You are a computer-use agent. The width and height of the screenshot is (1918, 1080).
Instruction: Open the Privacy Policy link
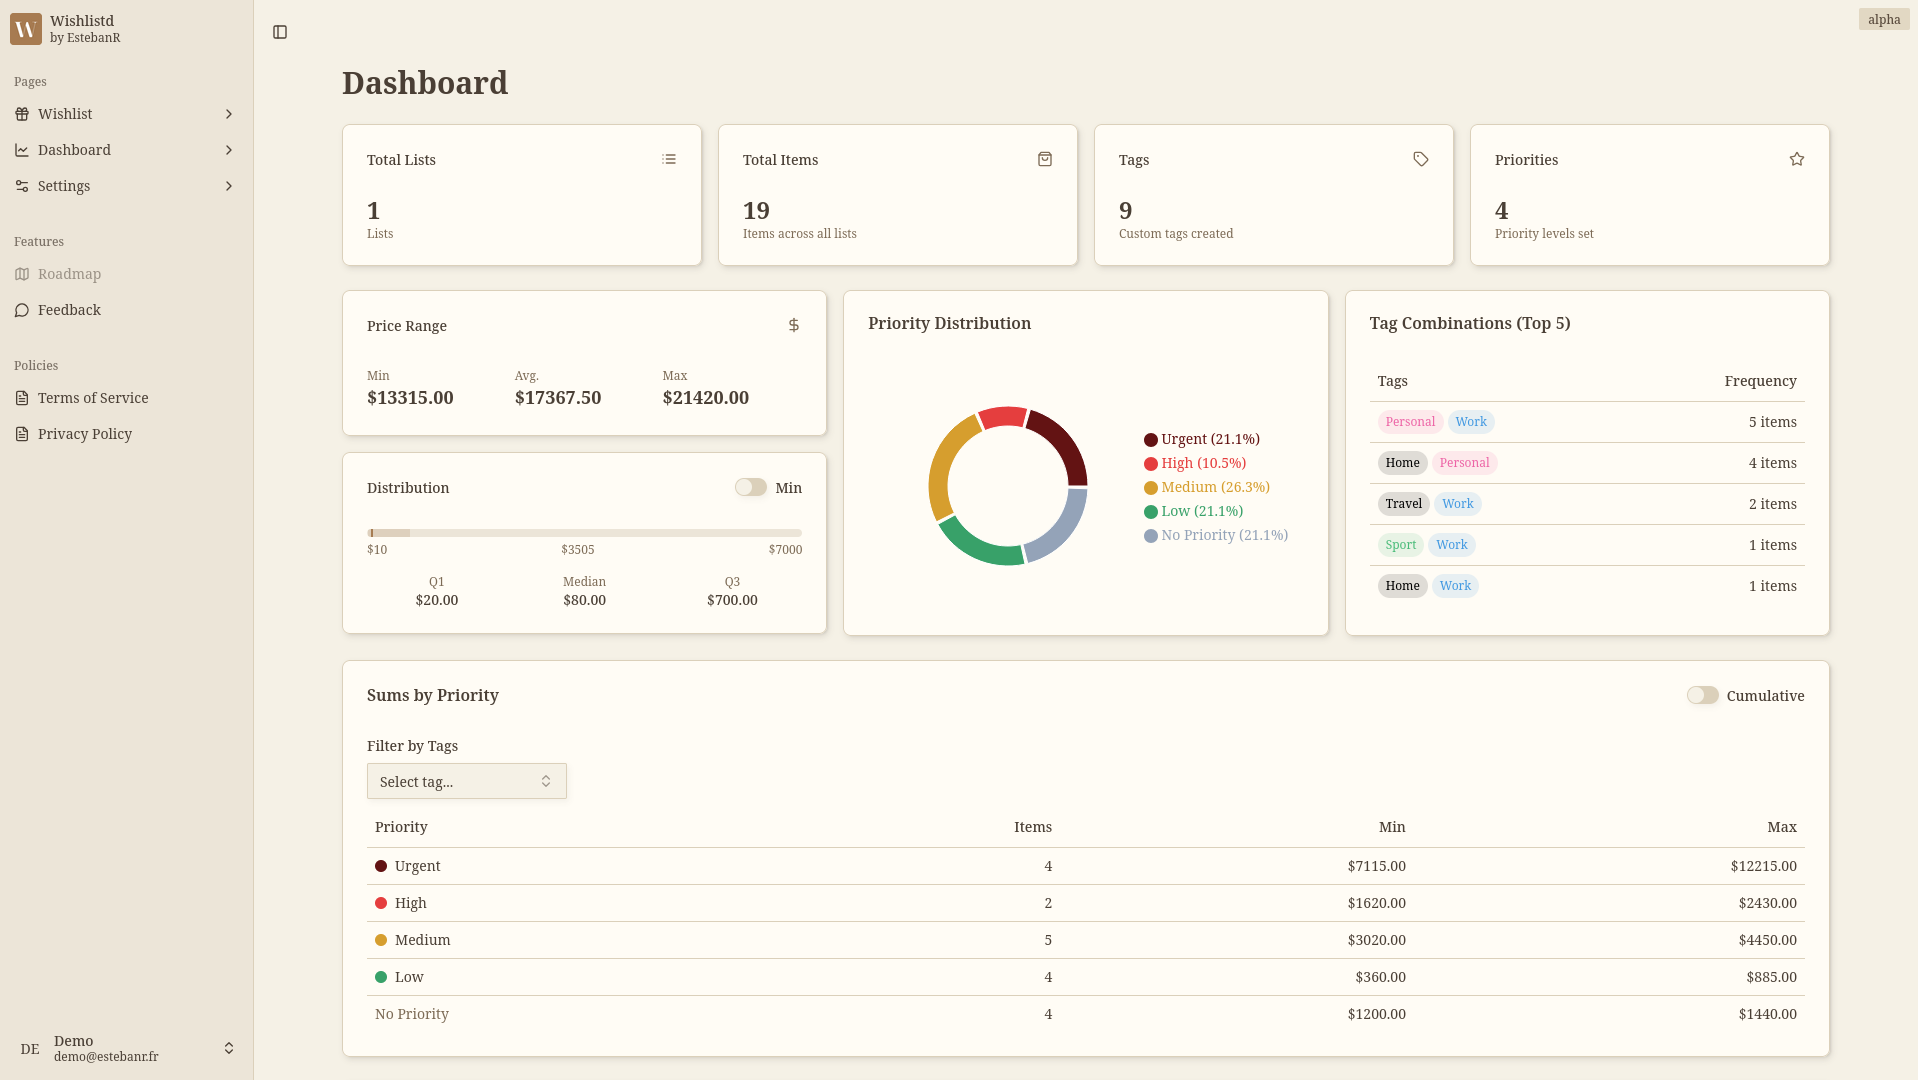pyautogui.click(x=85, y=434)
